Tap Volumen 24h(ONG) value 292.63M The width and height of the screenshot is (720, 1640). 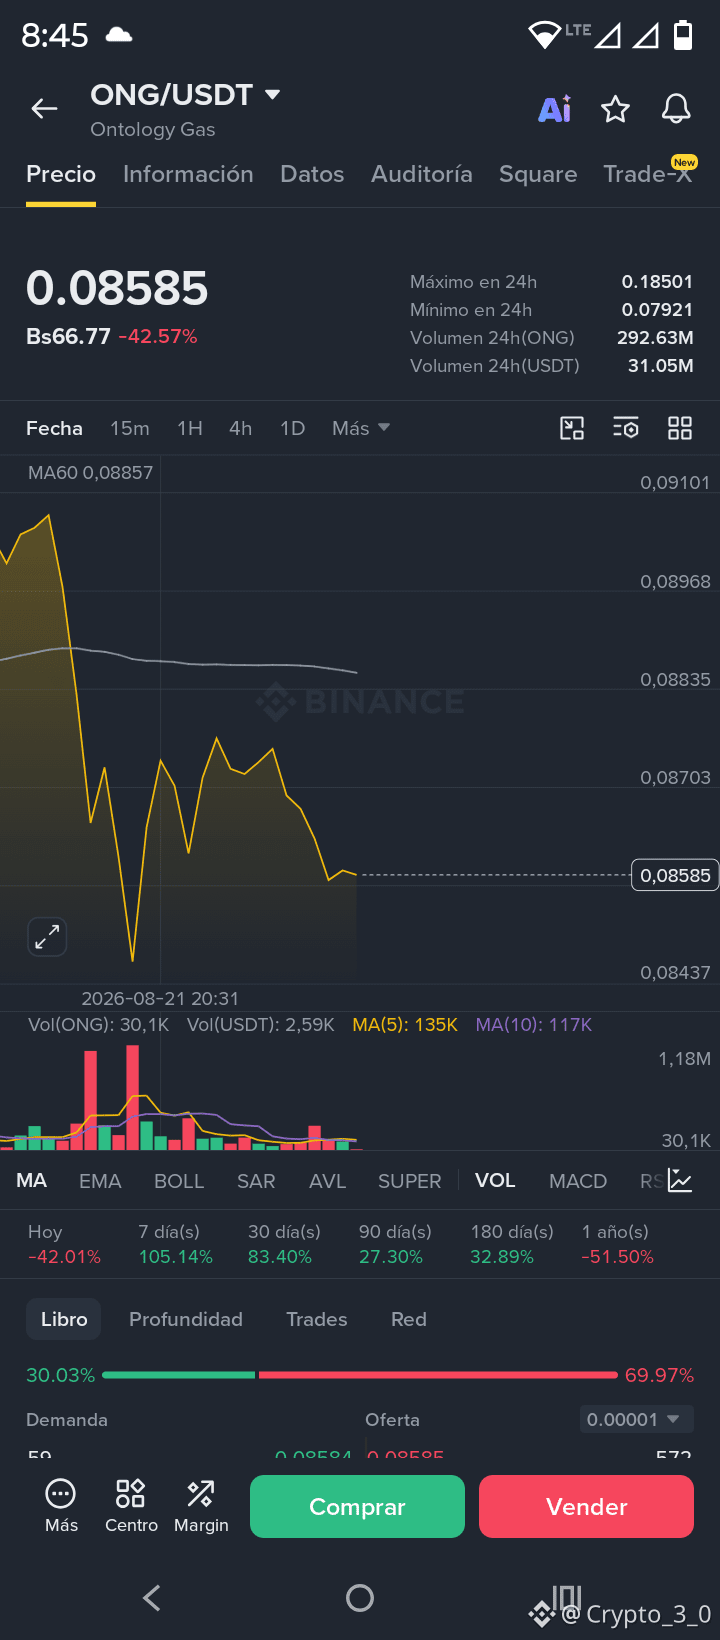(655, 338)
